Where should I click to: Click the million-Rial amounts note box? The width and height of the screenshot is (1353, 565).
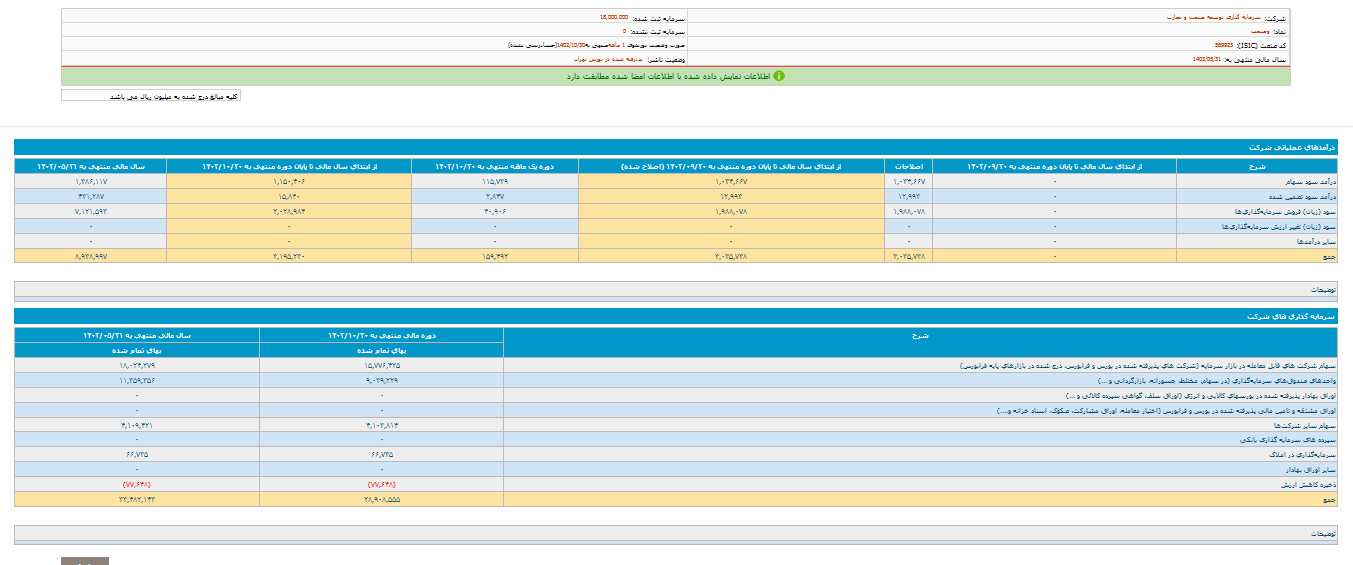tap(151, 96)
